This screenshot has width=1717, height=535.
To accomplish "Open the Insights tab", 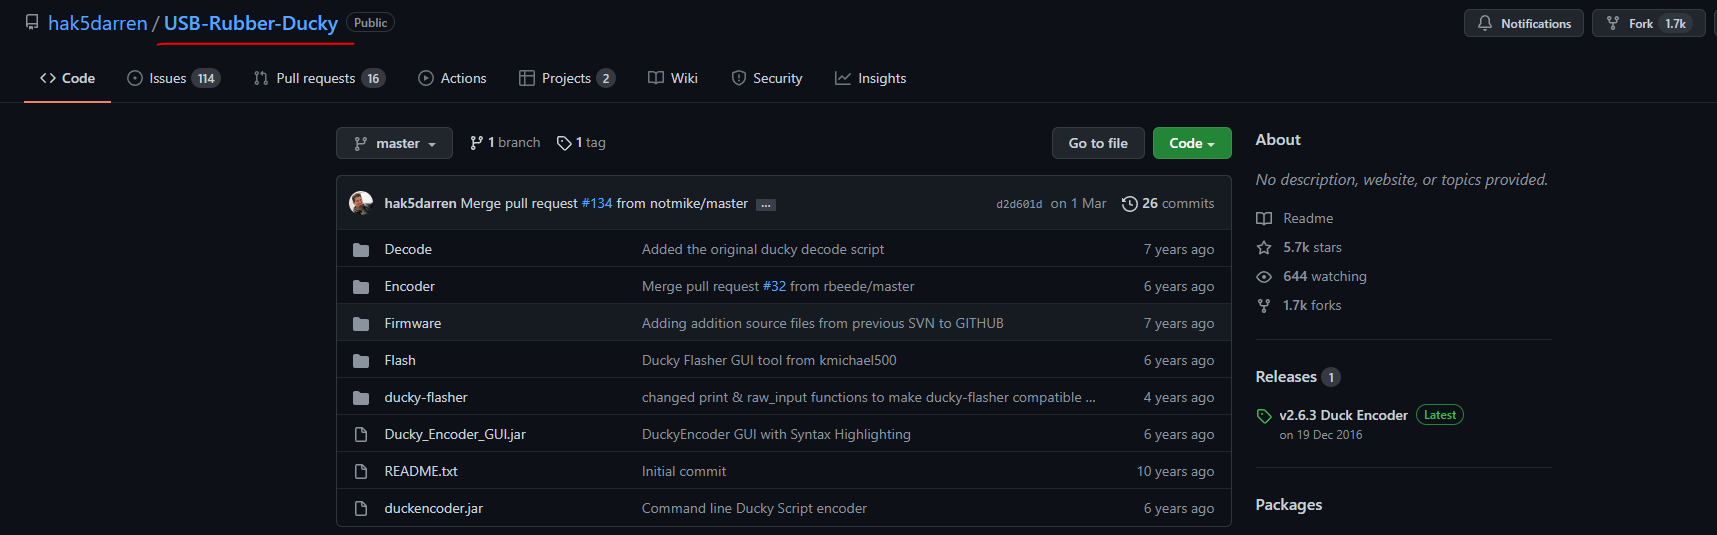I will tap(870, 78).
